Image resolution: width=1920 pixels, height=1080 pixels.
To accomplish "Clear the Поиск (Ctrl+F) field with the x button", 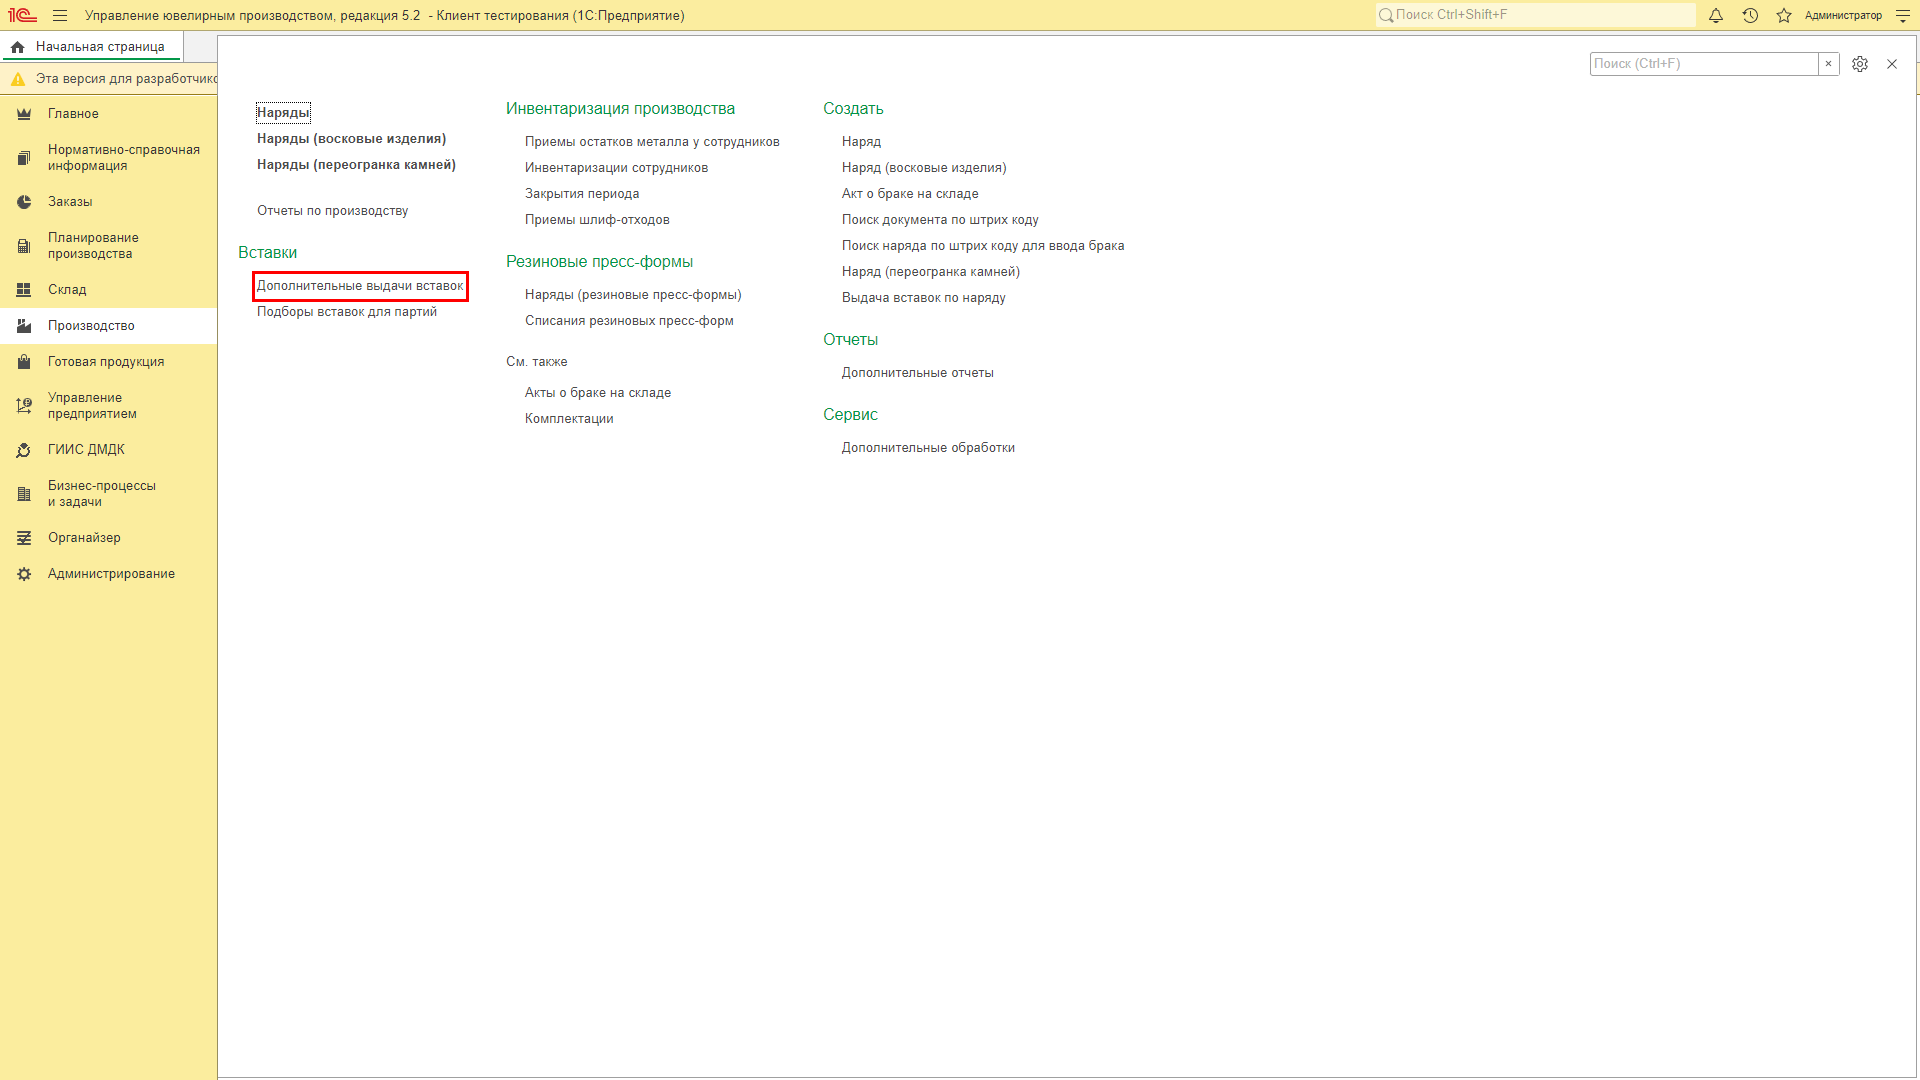I will [x=1829, y=64].
